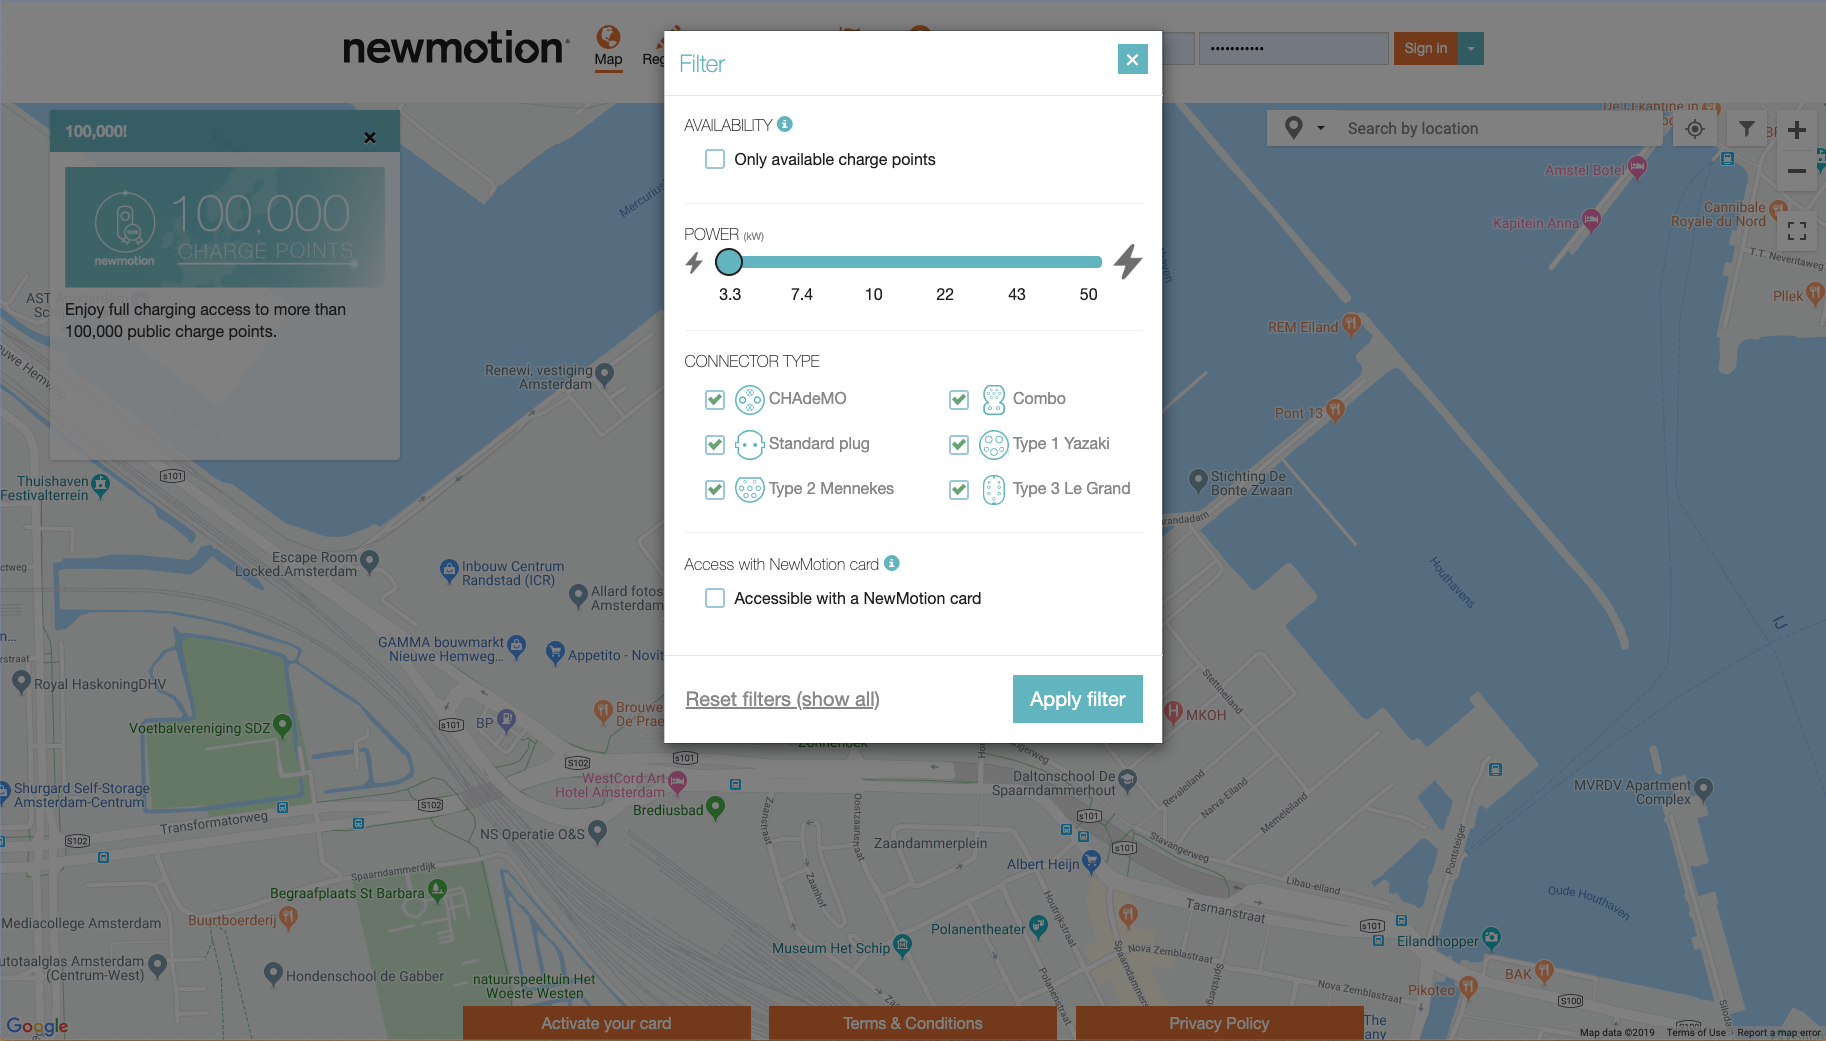Set power slider to 50 kW mark
Viewport: 1826px width, 1041px height.
[1088, 262]
